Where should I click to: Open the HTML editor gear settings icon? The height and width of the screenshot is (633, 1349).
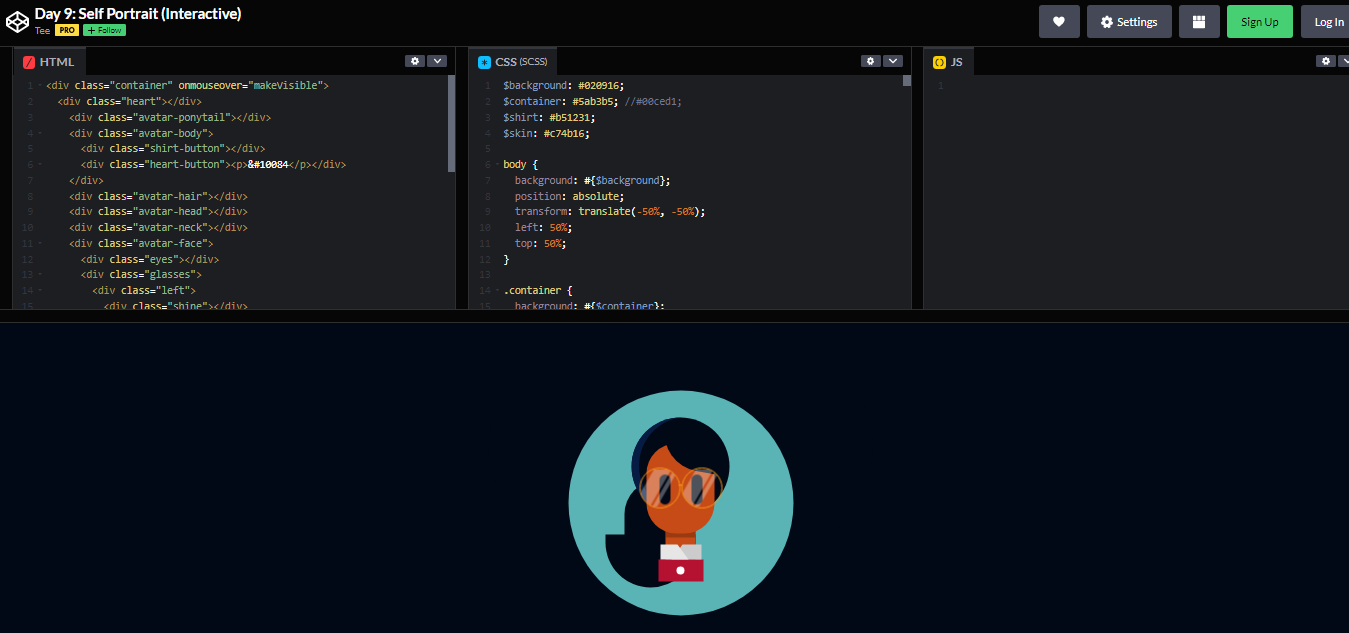pos(415,60)
